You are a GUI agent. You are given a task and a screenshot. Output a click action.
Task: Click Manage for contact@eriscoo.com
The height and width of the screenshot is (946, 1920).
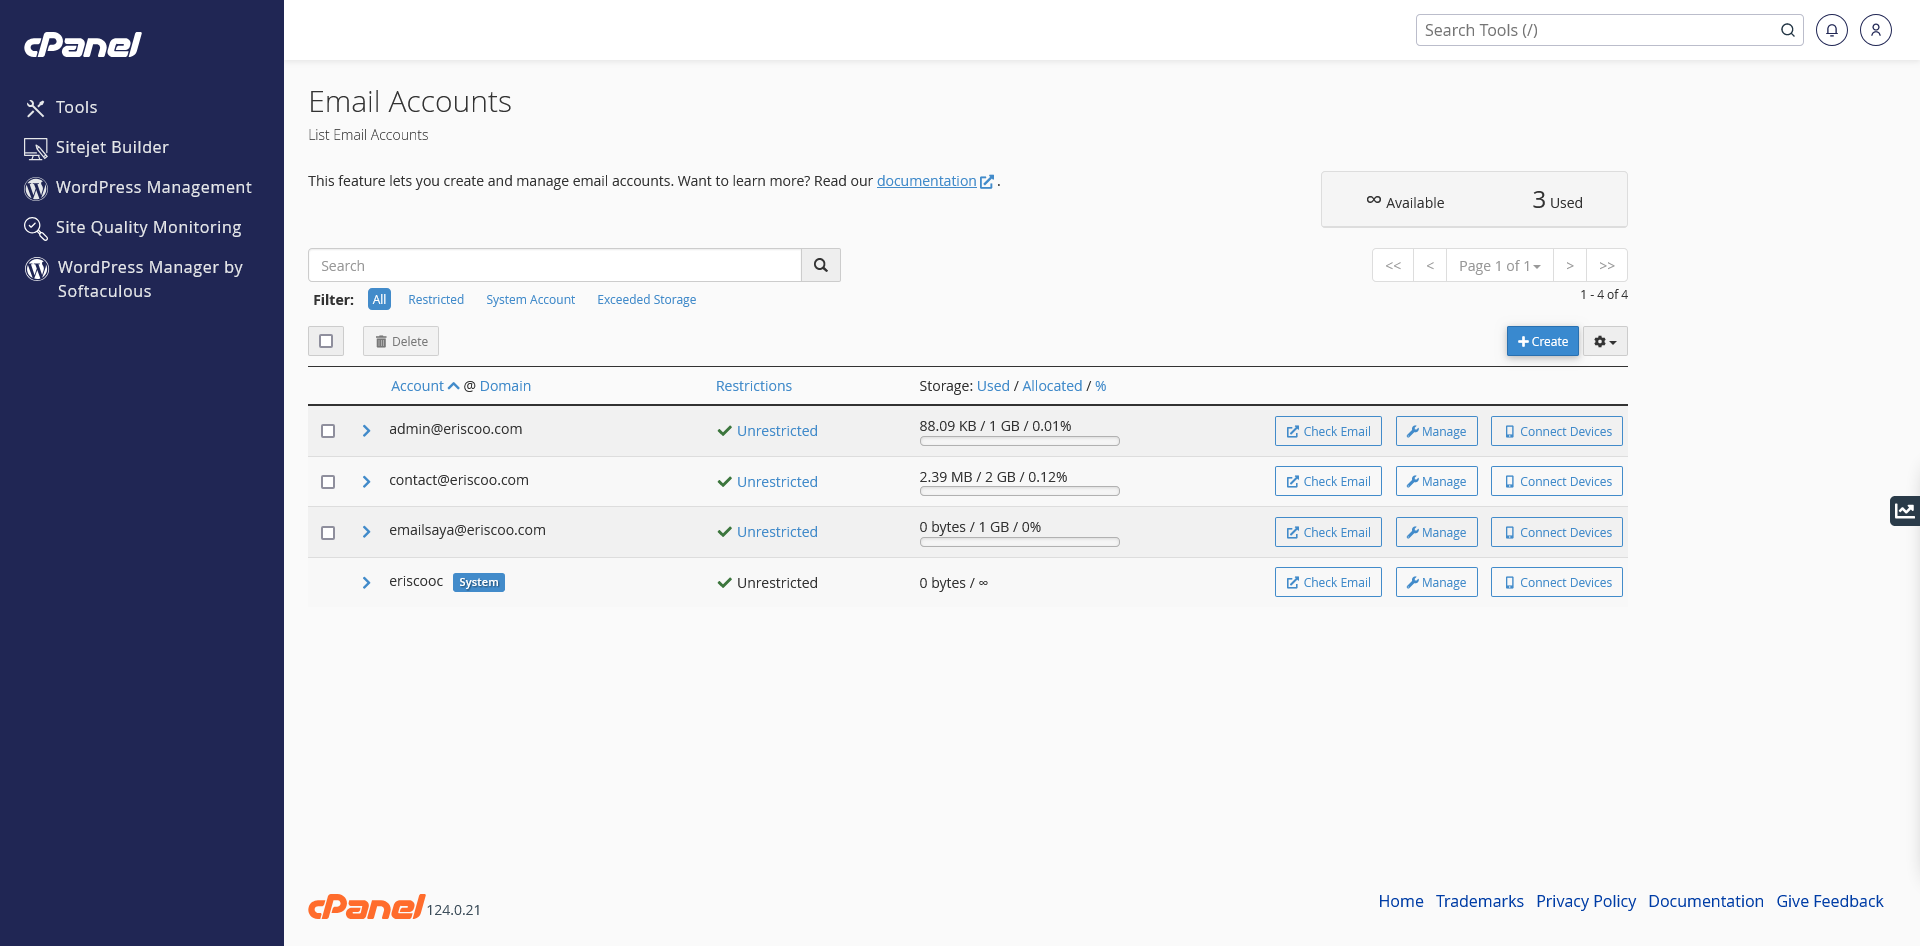click(1436, 482)
